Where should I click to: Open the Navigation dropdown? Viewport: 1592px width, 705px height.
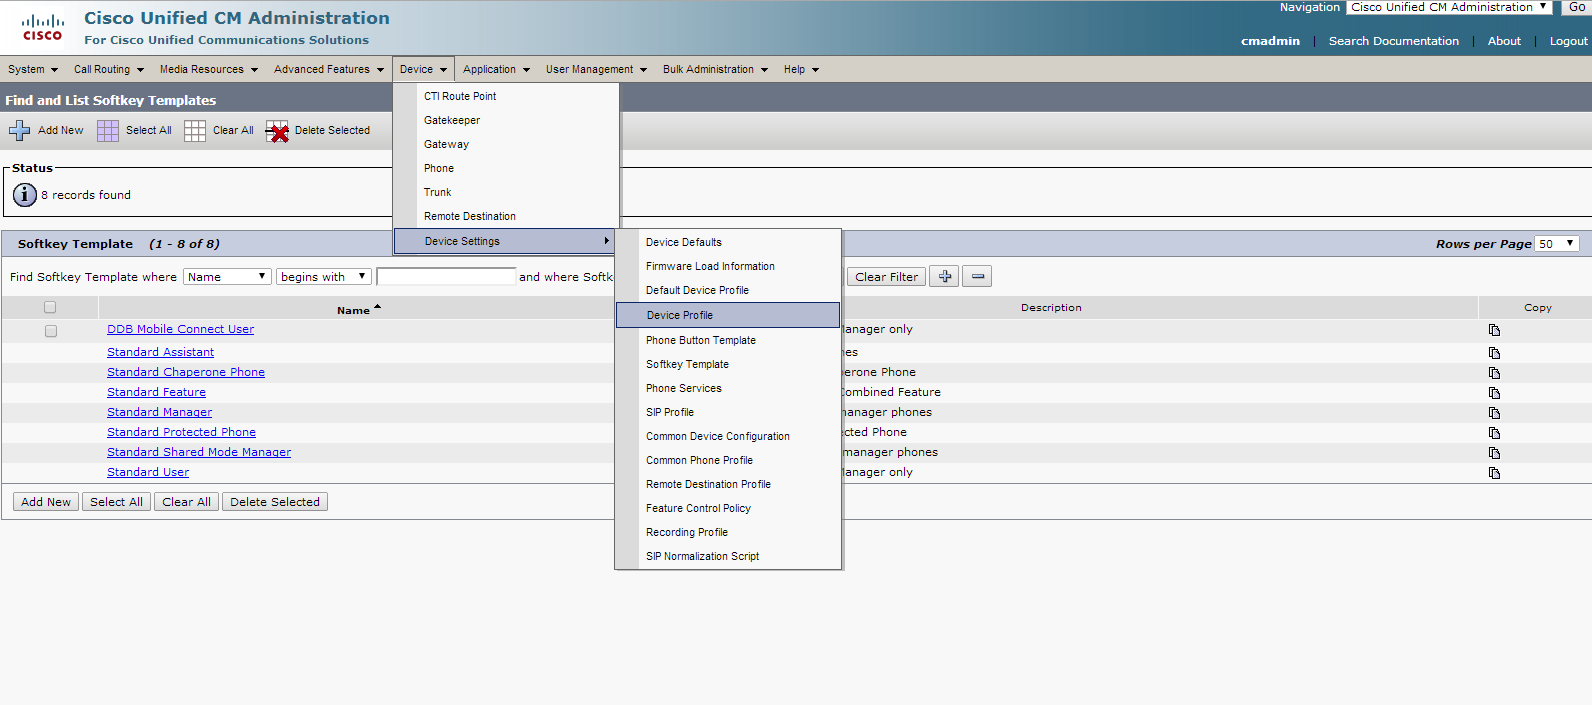pos(1448,7)
